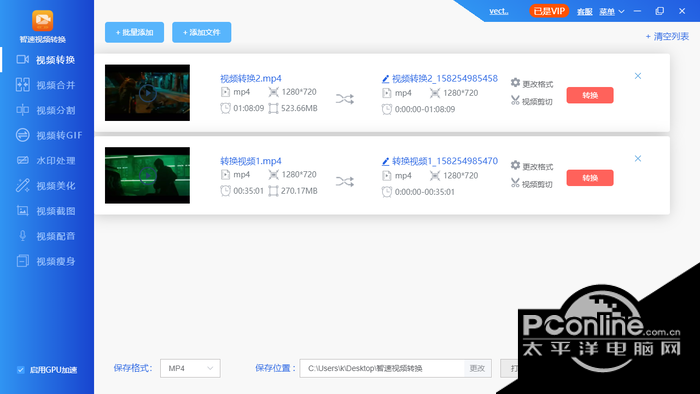Edit output name 视频转换2_158254985458 pencil icon
The width and height of the screenshot is (700, 394).
pos(386,79)
